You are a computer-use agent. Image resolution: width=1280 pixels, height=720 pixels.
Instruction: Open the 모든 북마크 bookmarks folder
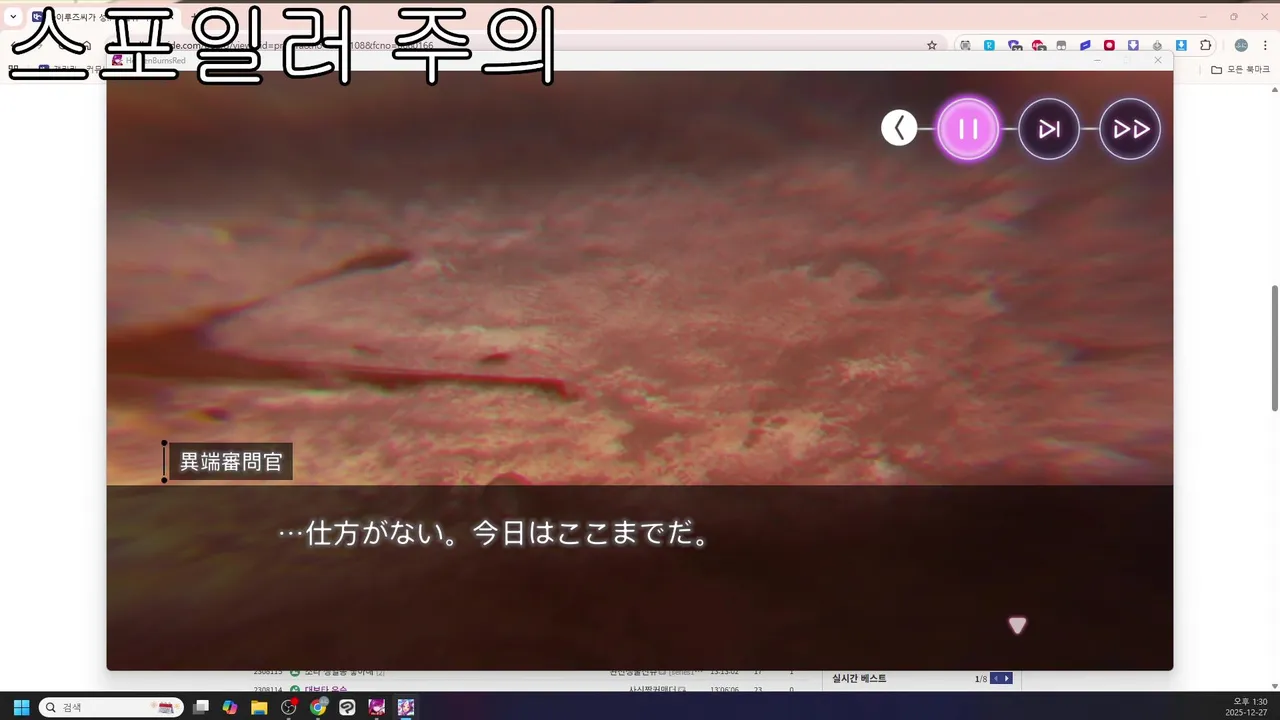point(1240,70)
